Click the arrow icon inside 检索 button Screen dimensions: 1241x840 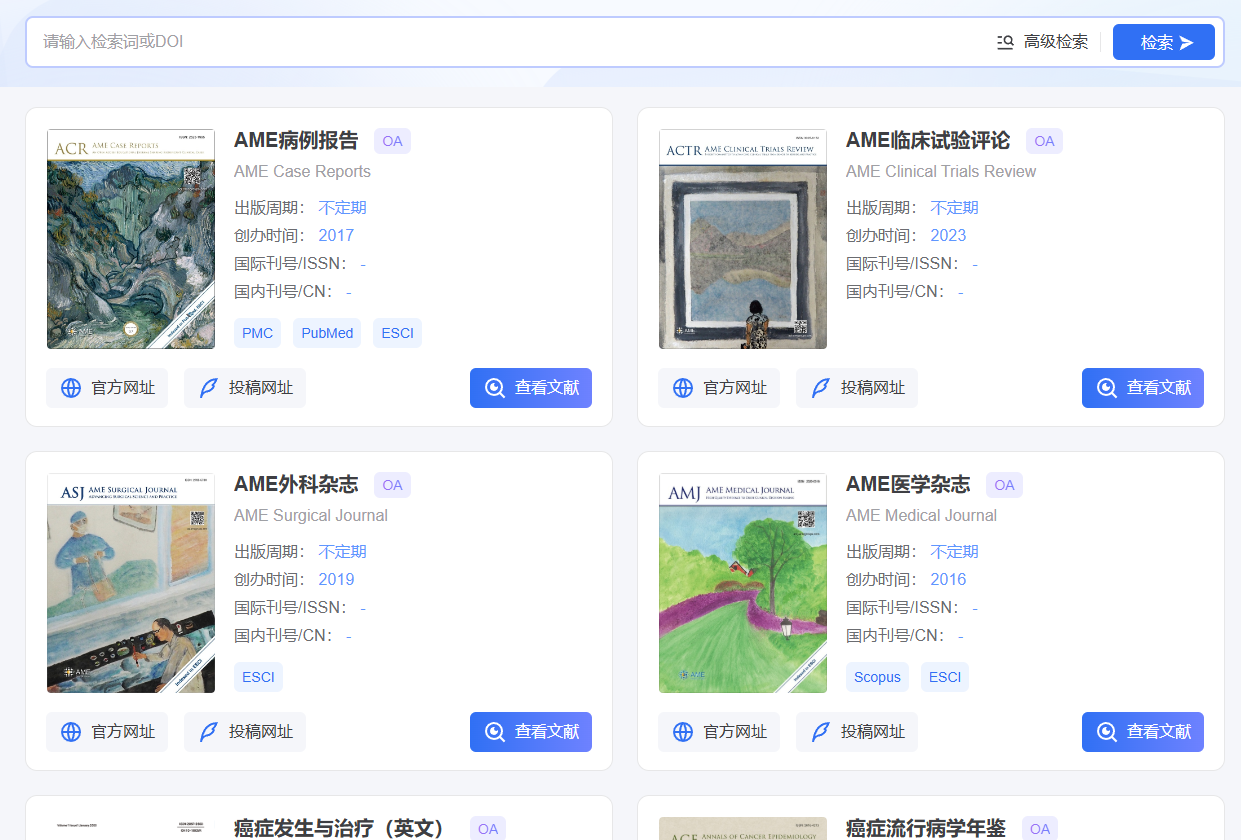point(1187,42)
